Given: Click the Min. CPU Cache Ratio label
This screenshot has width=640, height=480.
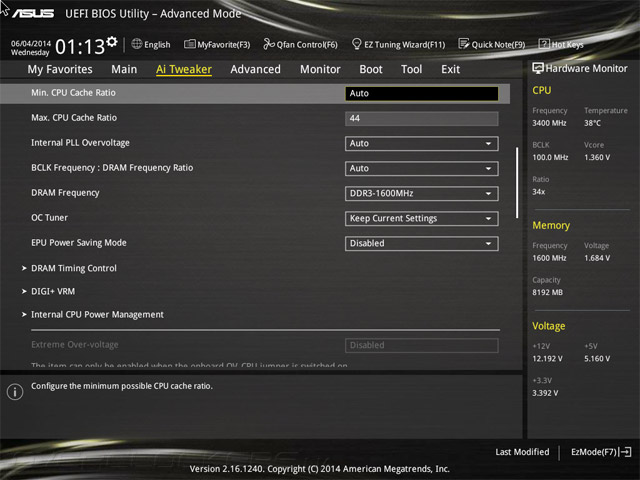Looking at the screenshot, I should [73, 93].
